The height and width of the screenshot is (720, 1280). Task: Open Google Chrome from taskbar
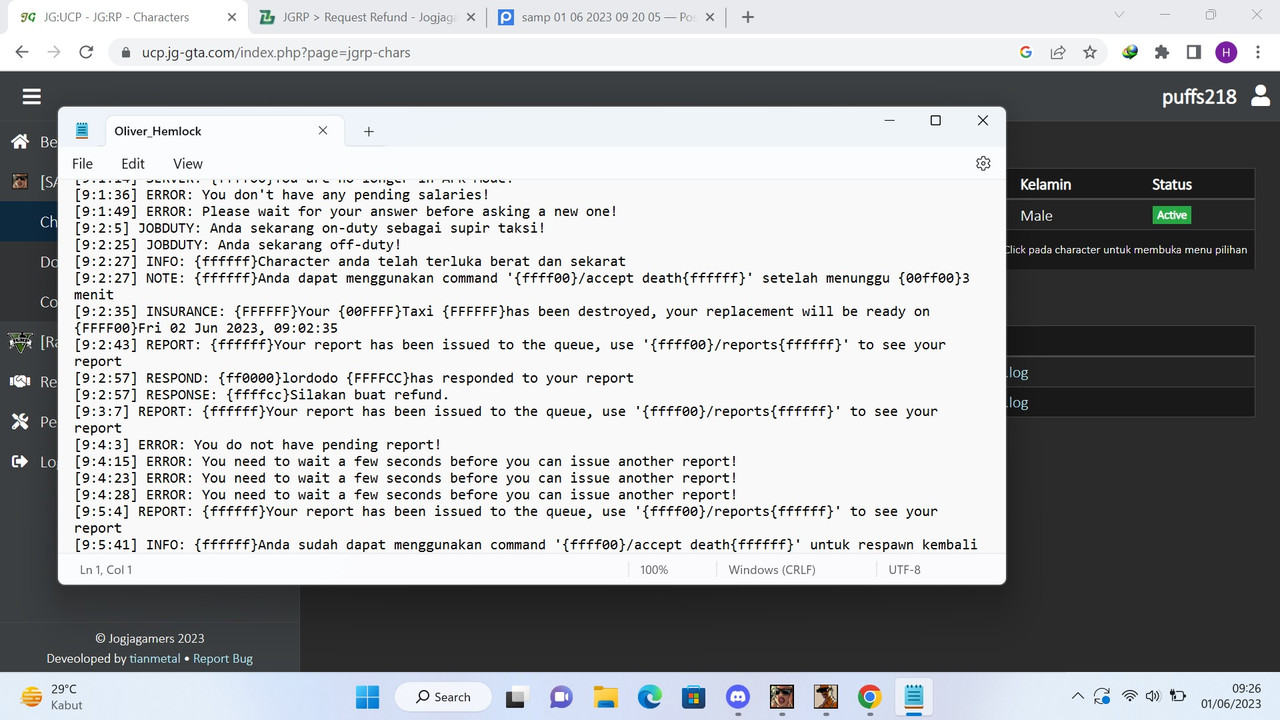870,696
